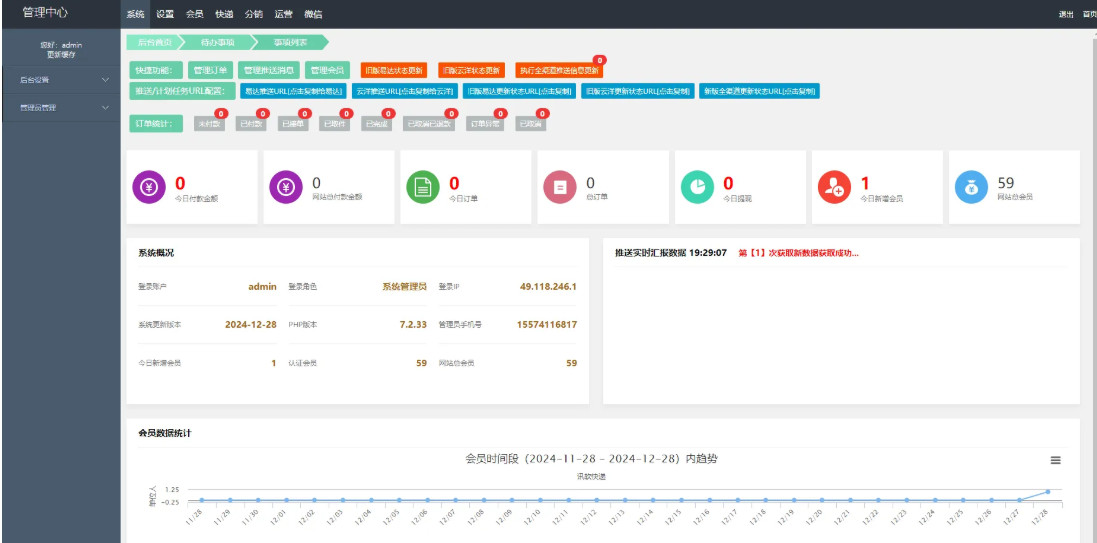The width and height of the screenshot is (1097, 543).
Task: Click the purple yen icon for 网站总付款金额
Action: [x=285, y=187]
